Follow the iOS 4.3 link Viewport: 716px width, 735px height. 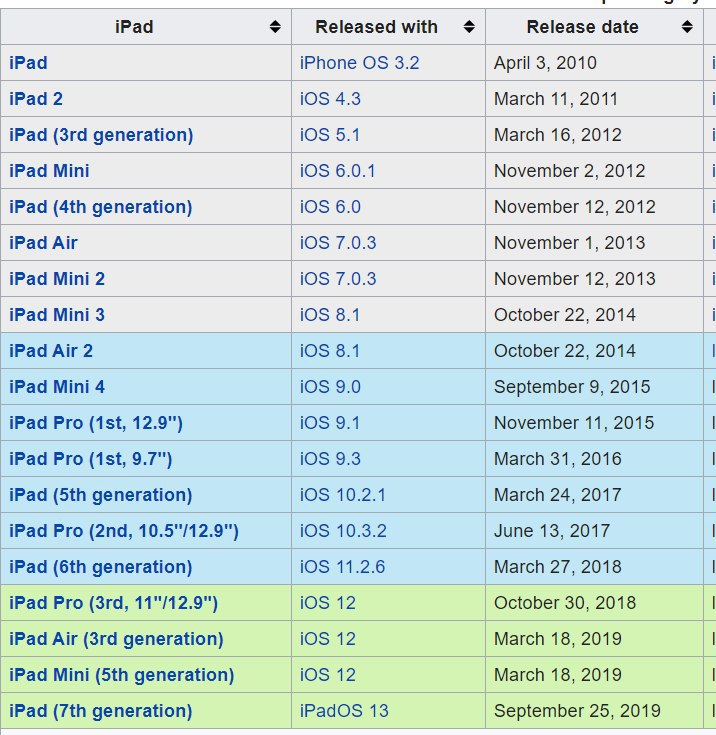330,99
